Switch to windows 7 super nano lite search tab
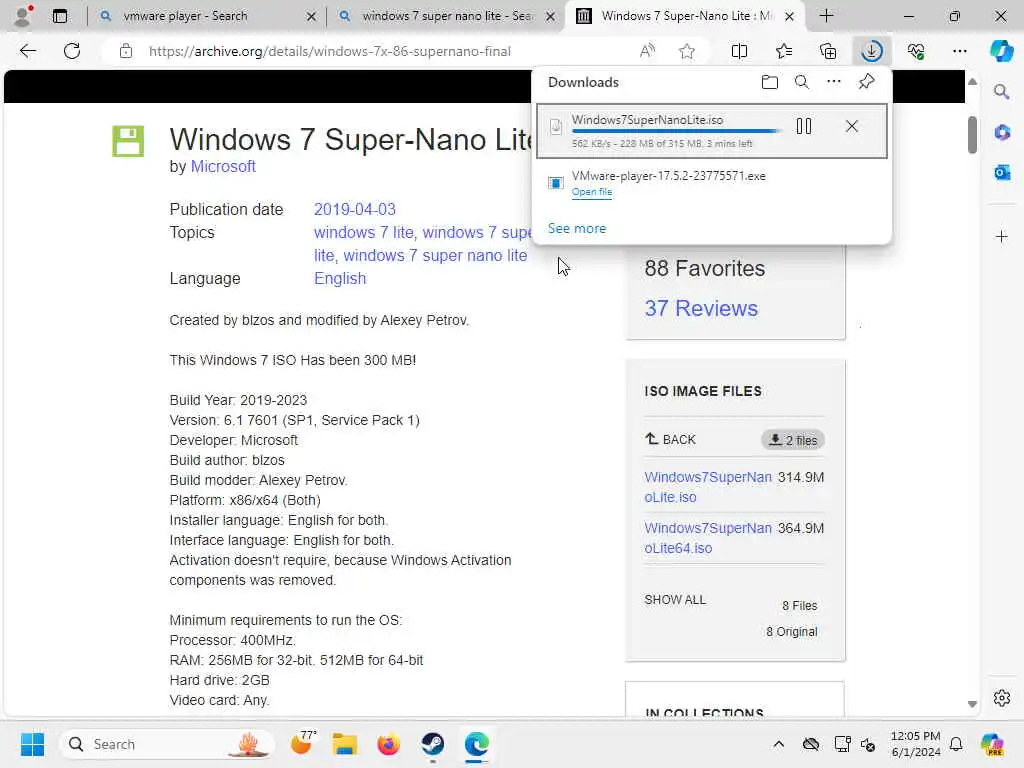1024x768 pixels. pos(446,16)
